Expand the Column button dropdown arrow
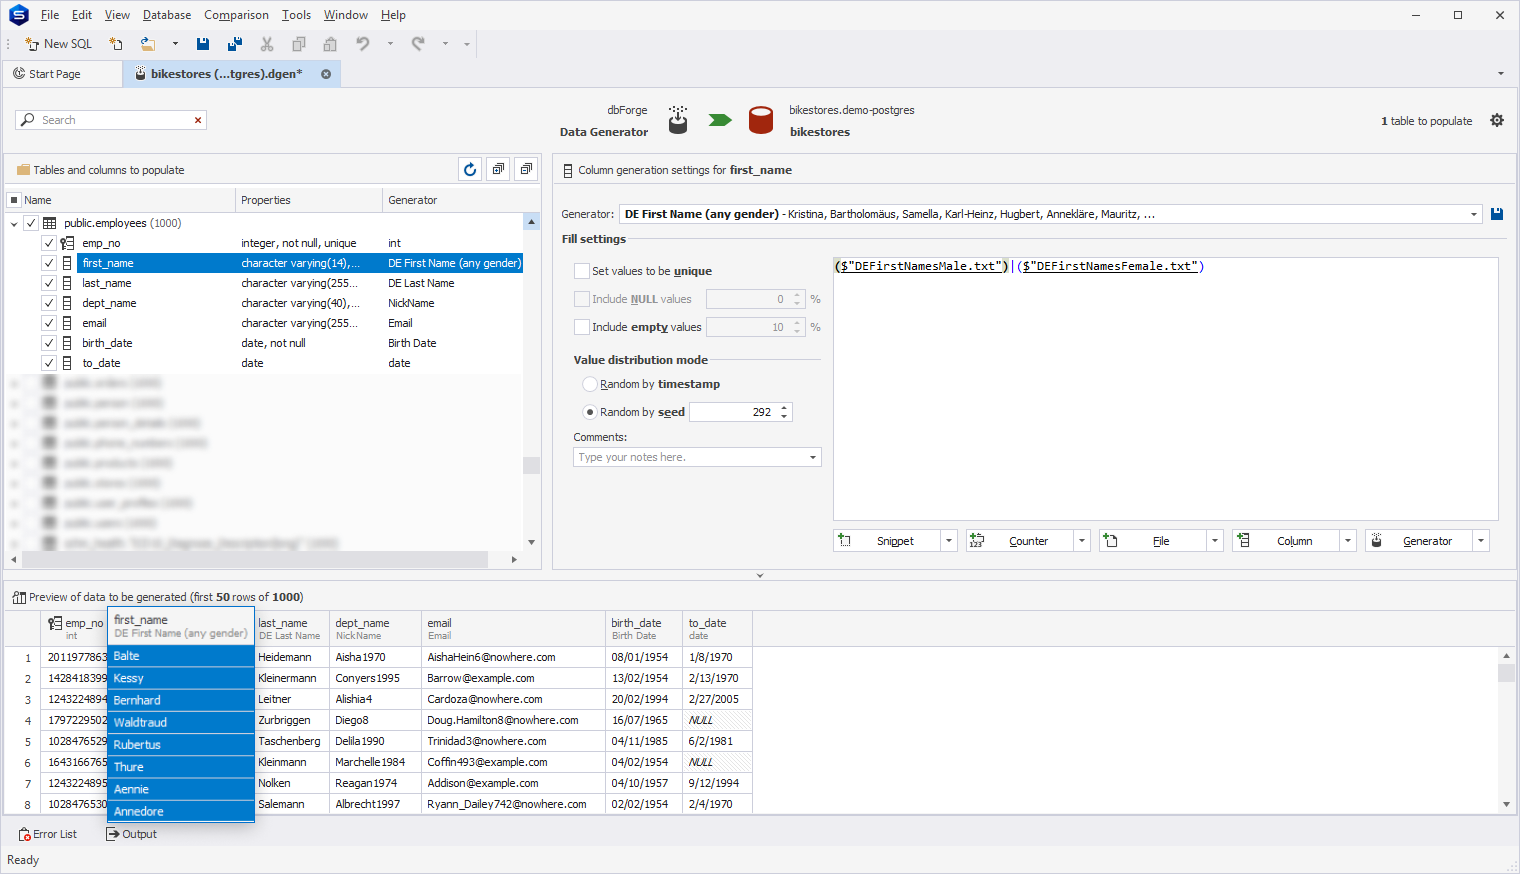The width and height of the screenshot is (1520, 874). pos(1348,541)
